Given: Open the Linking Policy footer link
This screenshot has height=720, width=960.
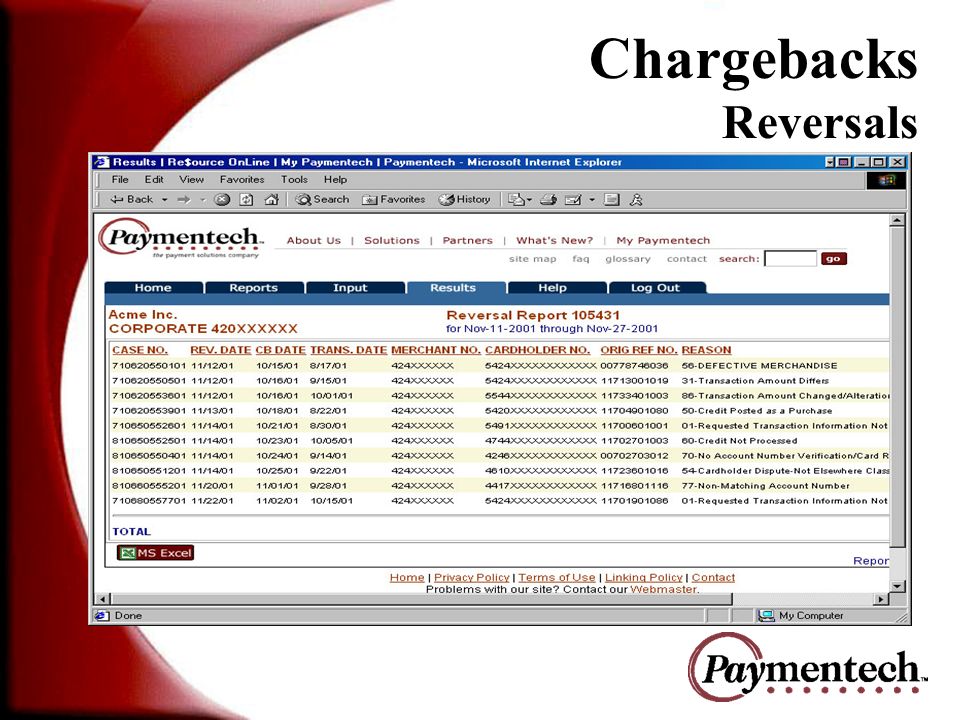Looking at the screenshot, I should (x=643, y=577).
